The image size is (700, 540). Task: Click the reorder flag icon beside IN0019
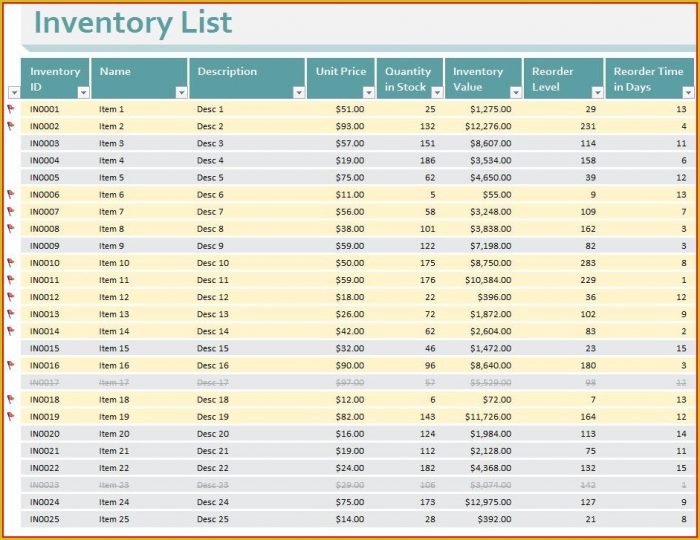click(x=11, y=416)
